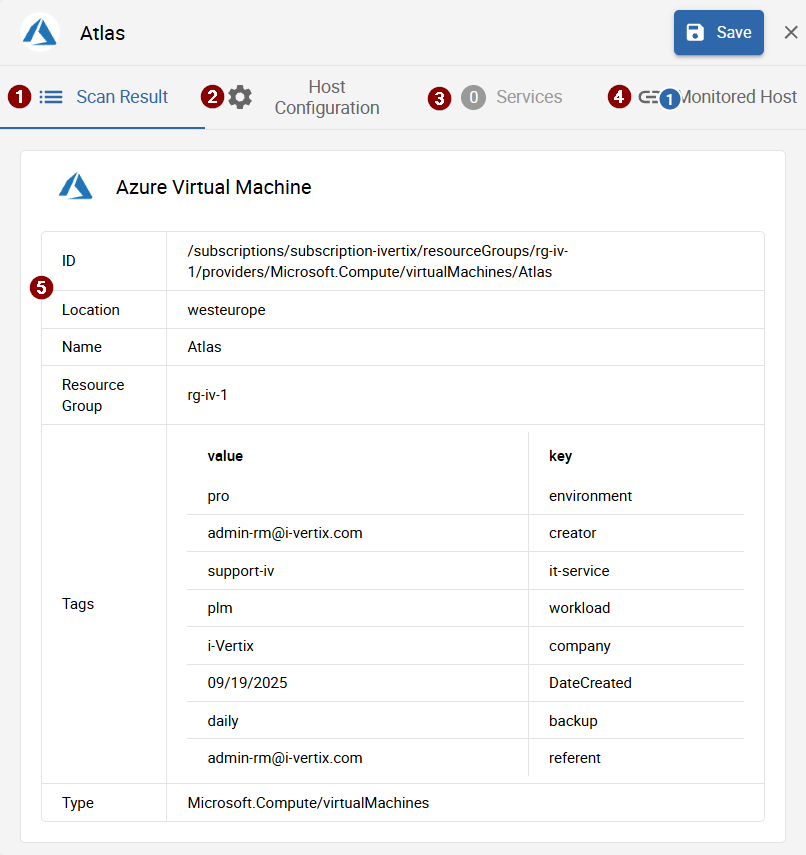The width and height of the screenshot is (806, 855).
Task: Click the Type row label
Action: point(77,803)
